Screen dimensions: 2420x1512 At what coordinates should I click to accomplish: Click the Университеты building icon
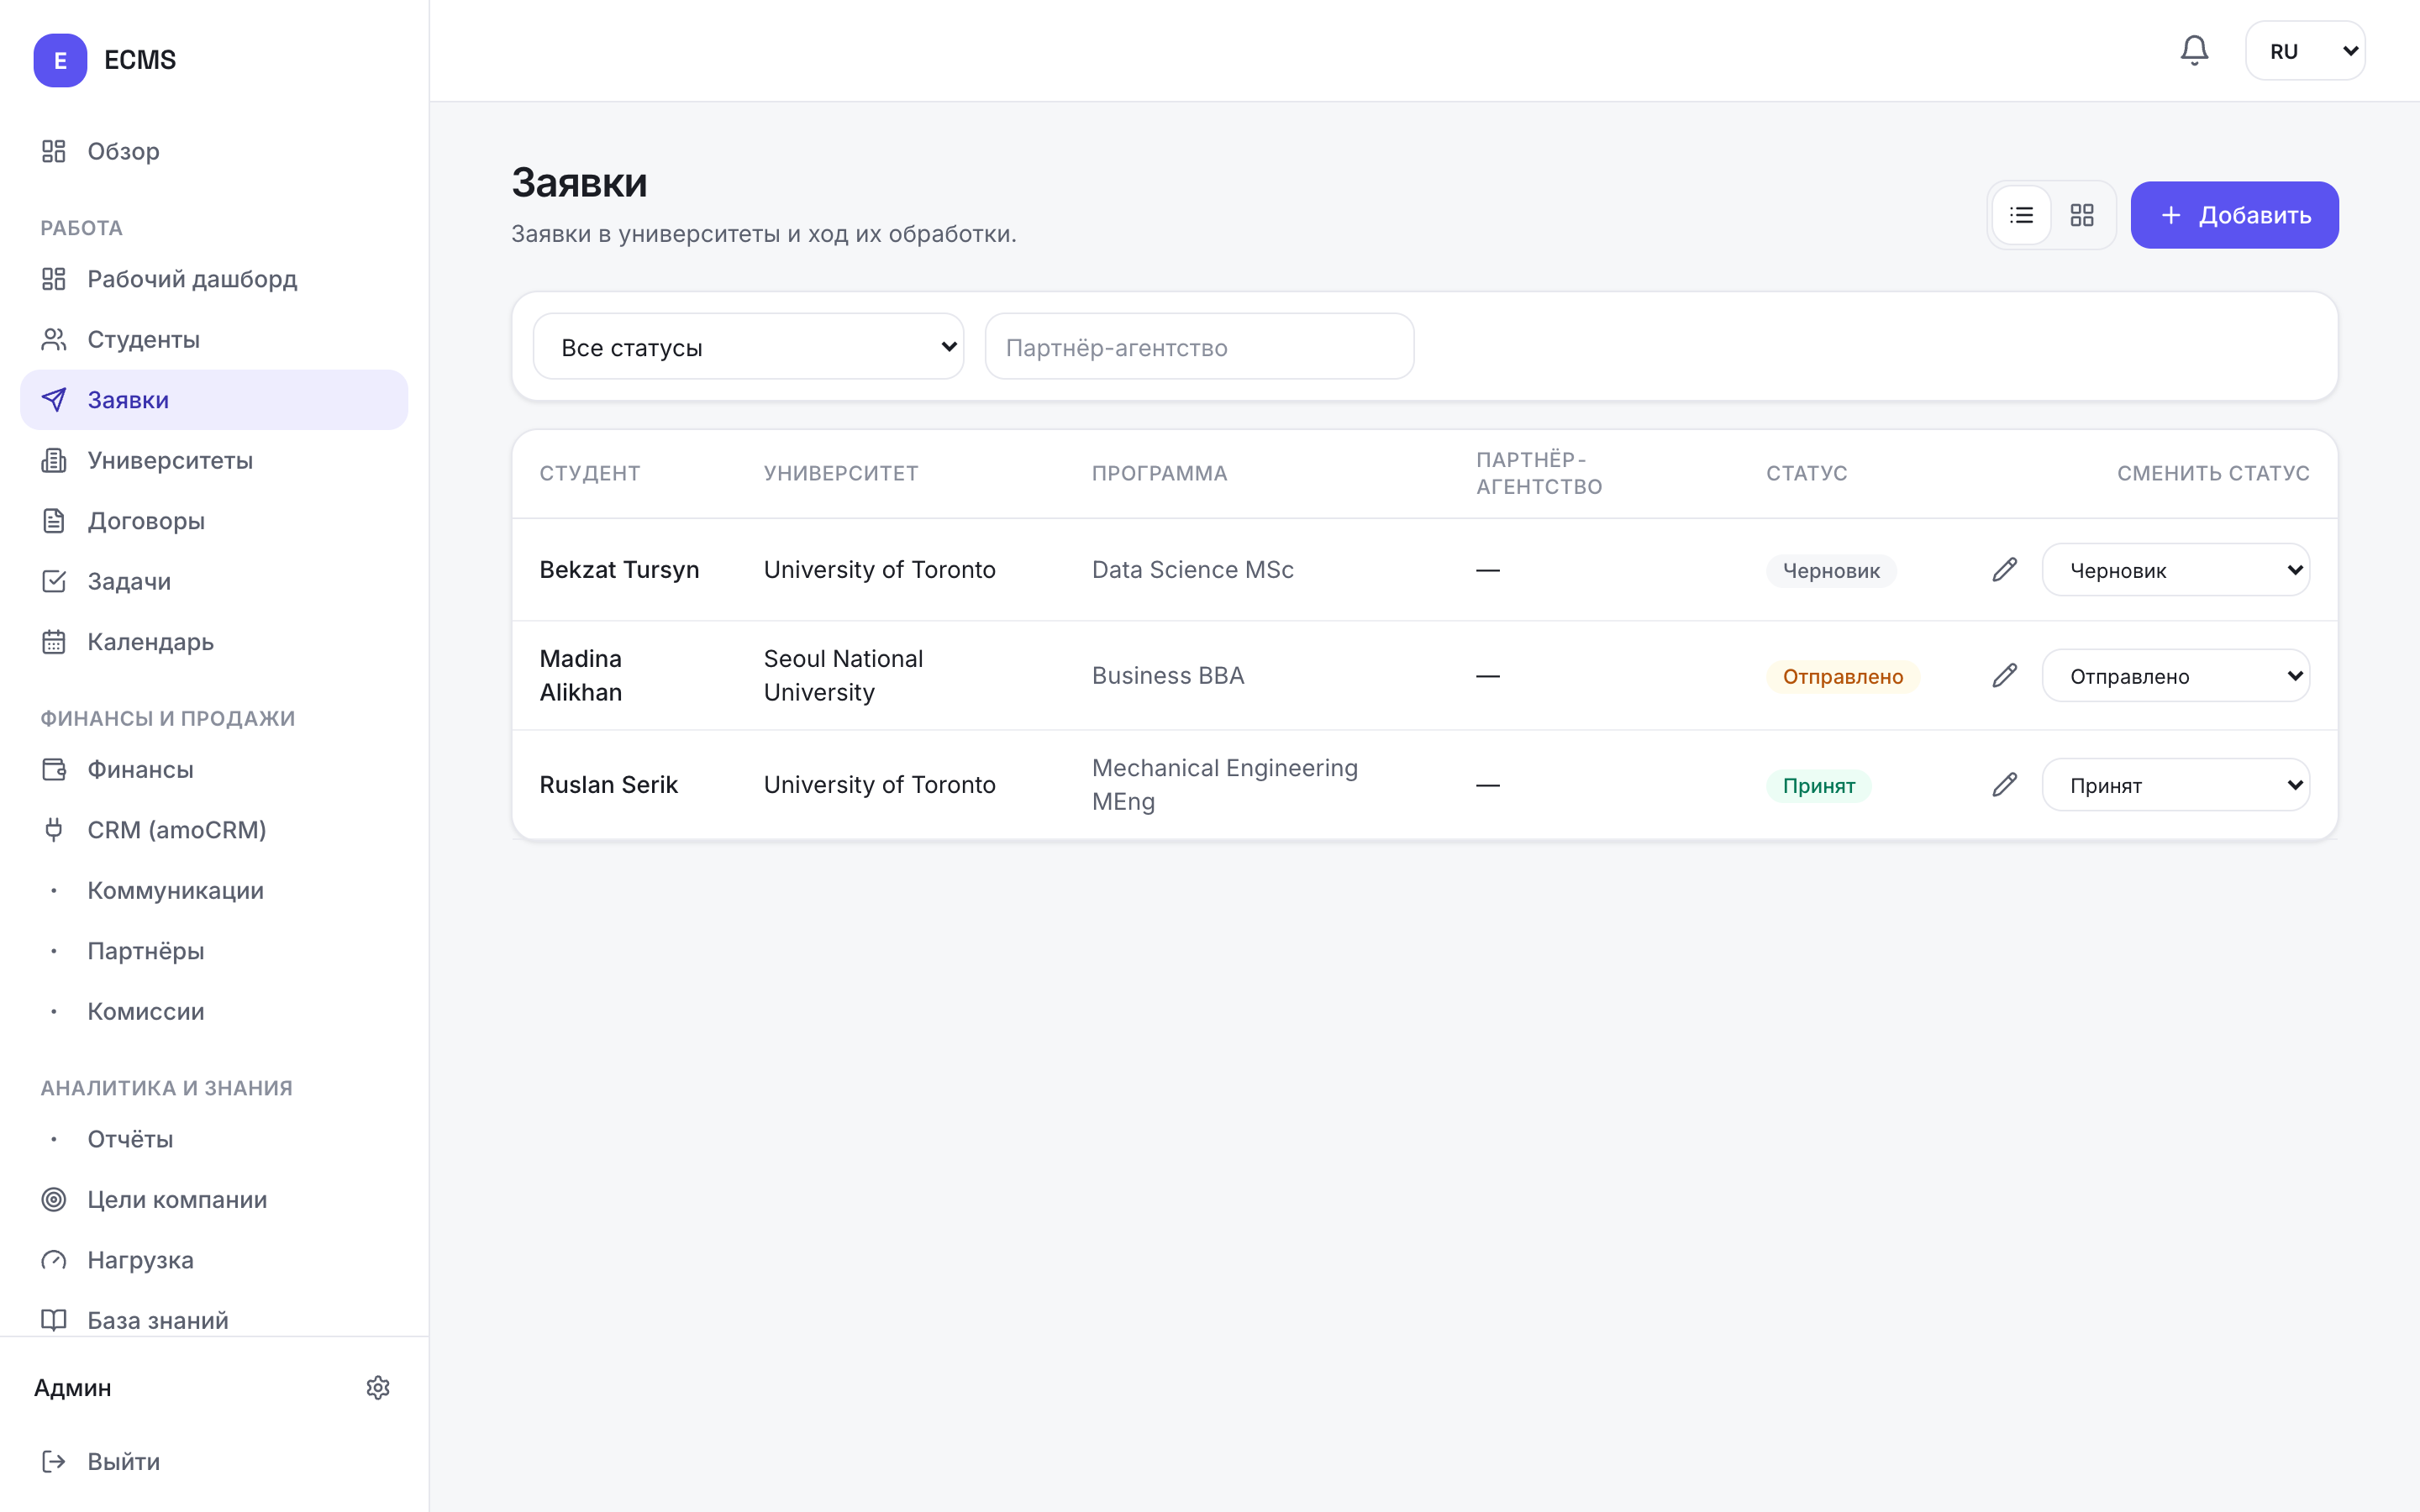tap(54, 461)
